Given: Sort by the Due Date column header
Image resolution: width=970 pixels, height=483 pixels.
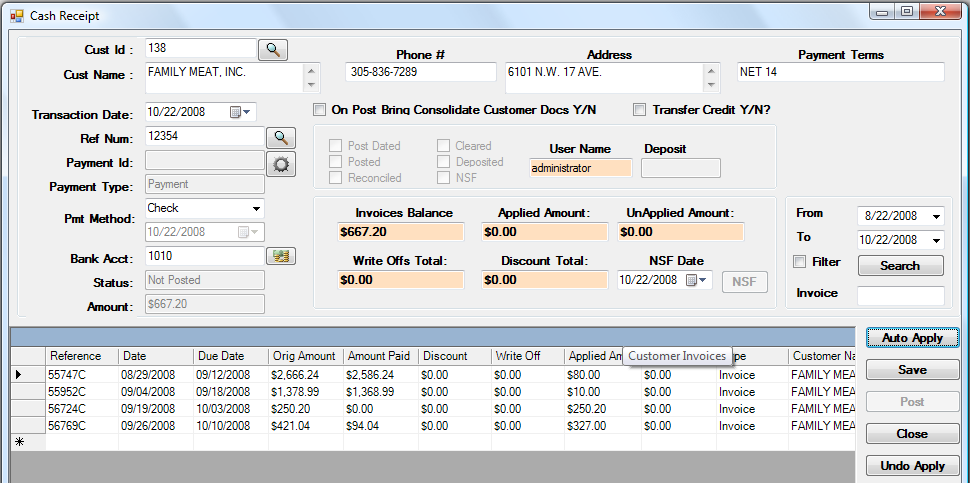Looking at the screenshot, I should pyautogui.click(x=230, y=356).
